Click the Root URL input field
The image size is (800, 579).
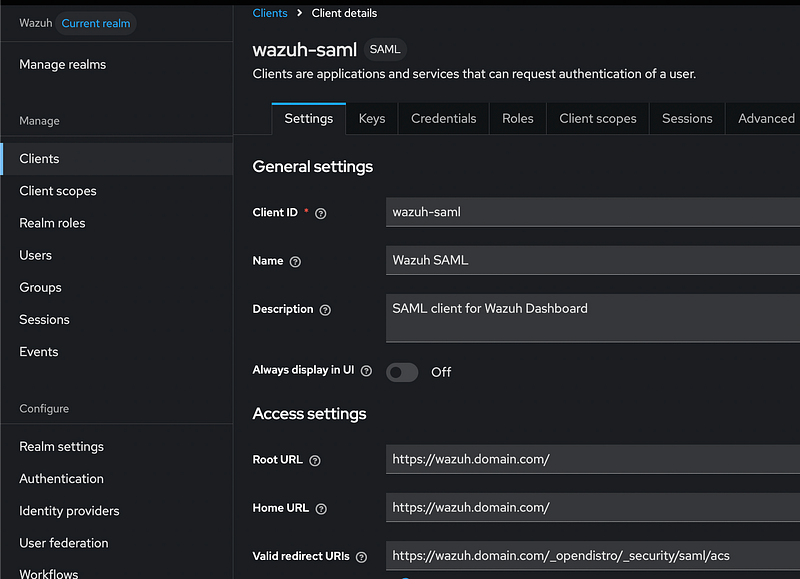pos(593,459)
